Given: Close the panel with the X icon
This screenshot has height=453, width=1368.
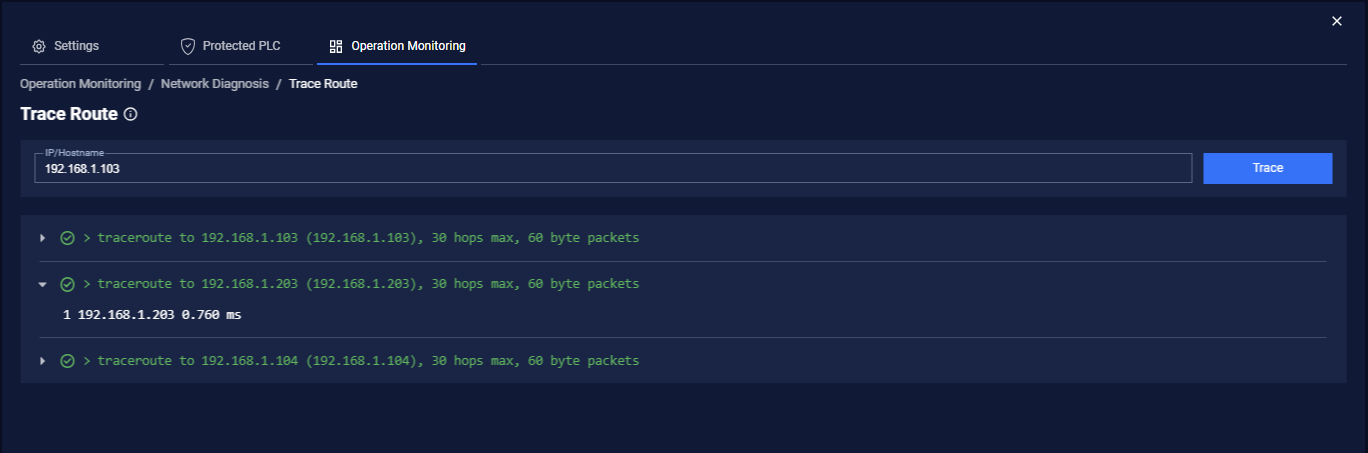Looking at the screenshot, I should click(x=1337, y=21).
